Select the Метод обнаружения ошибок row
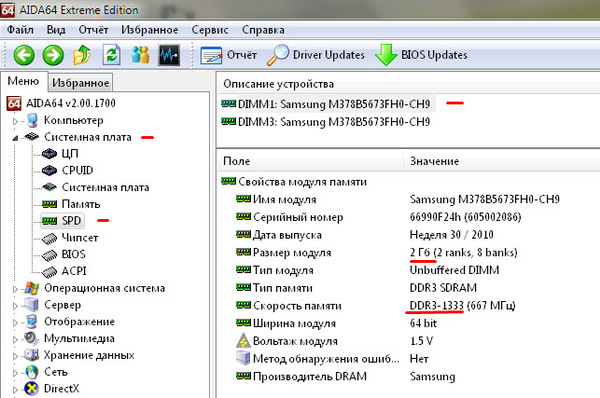The width and height of the screenshot is (600, 398). click(x=333, y=359)
